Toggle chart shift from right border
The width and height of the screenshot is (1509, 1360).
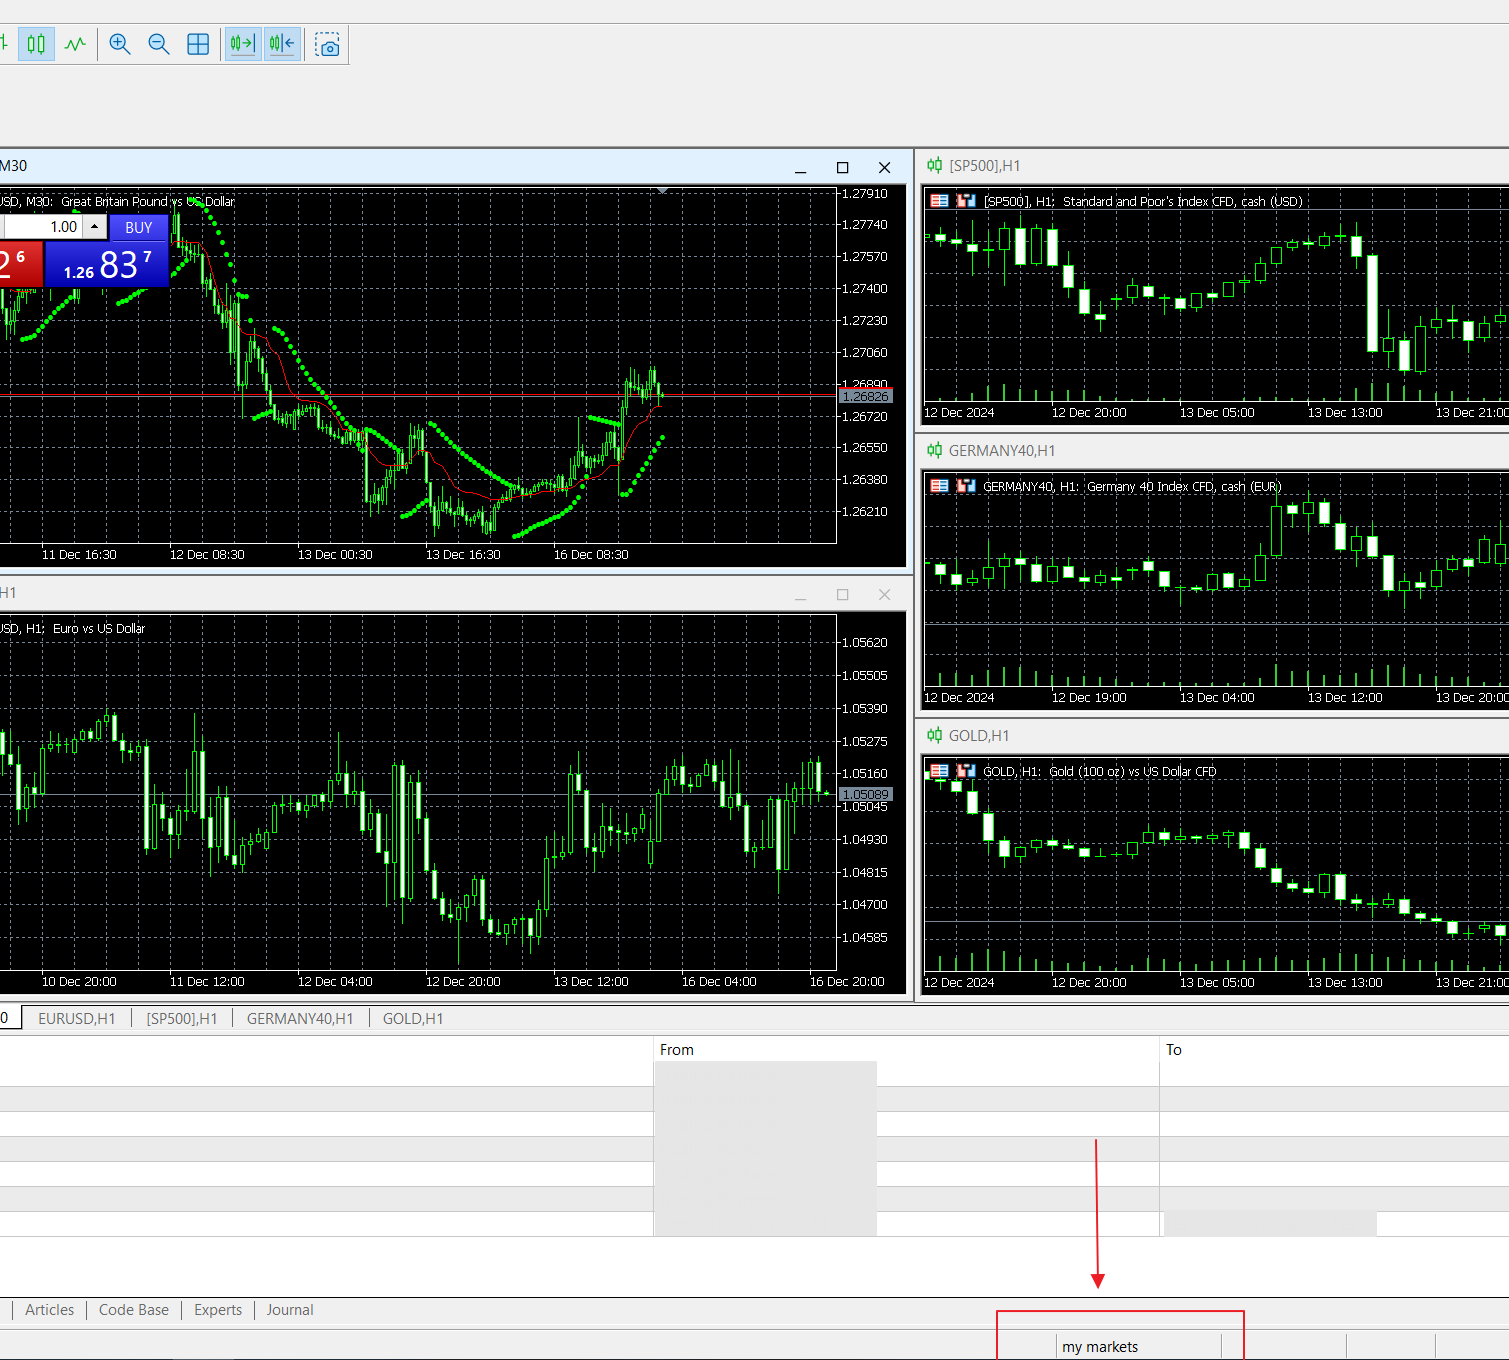[282, 44]
